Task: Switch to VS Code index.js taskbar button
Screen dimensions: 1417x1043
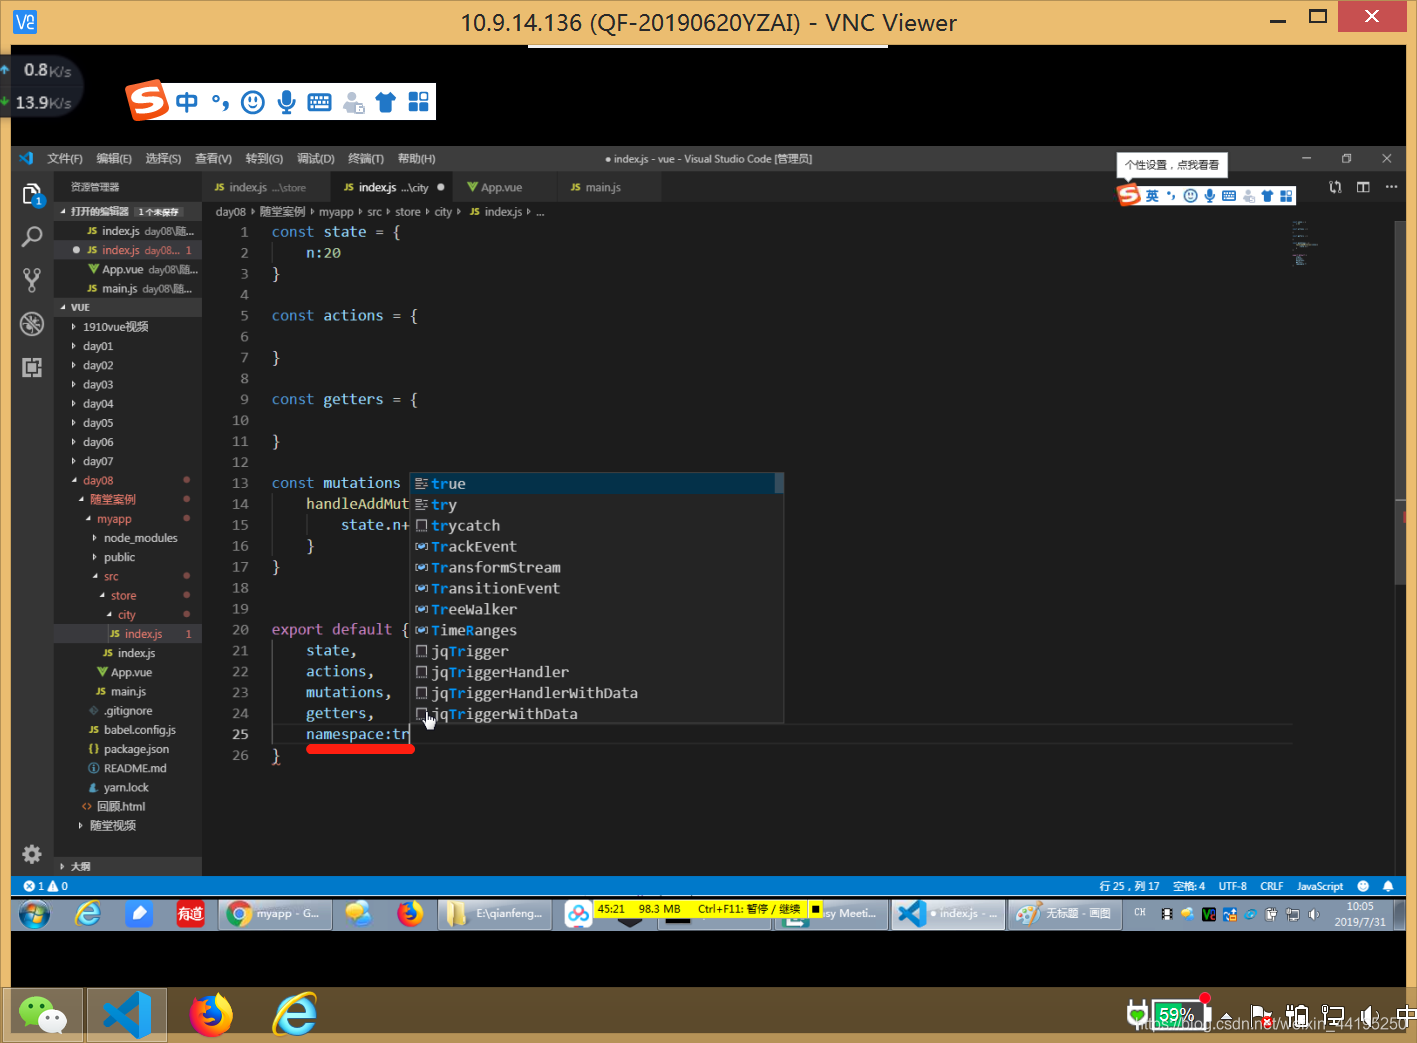Action: [948, 914]
